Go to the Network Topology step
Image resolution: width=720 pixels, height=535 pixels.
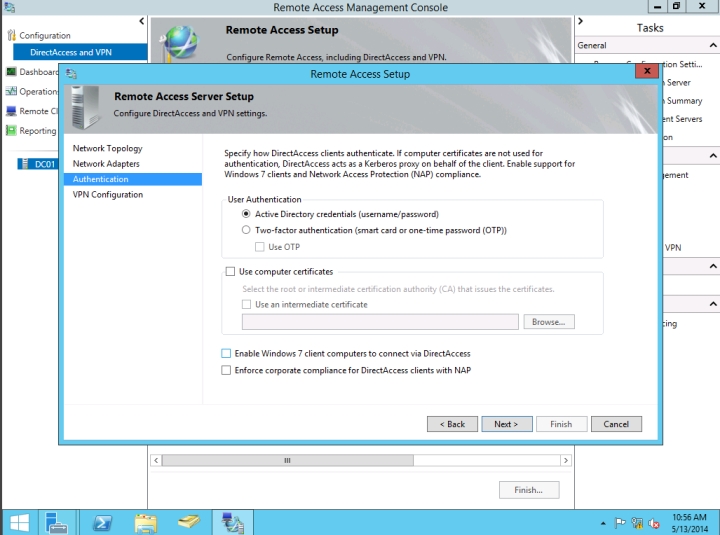click(x=107, y=148)
